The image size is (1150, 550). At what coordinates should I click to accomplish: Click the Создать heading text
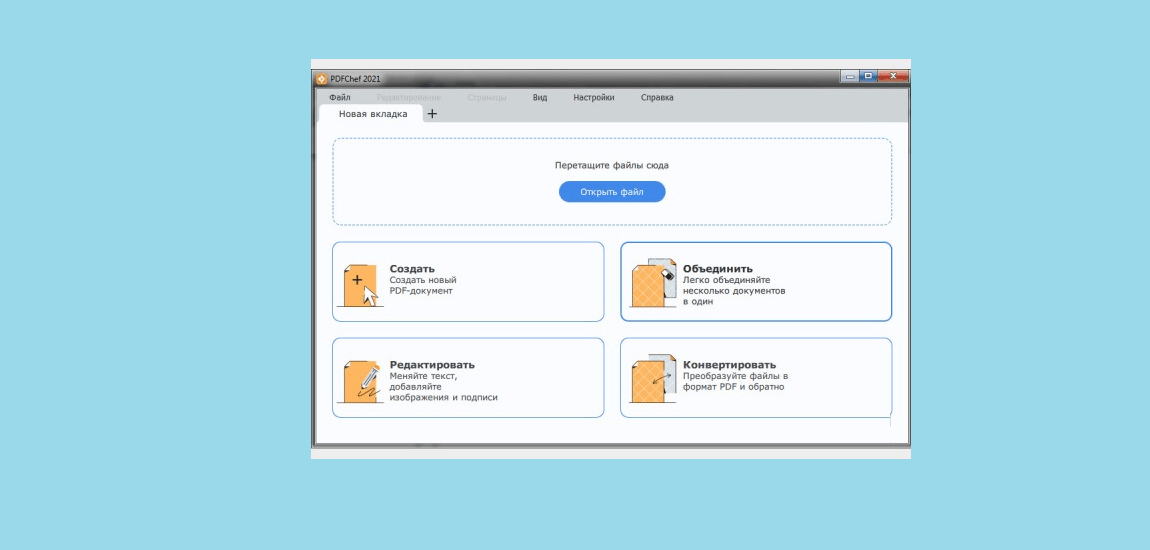[x=412, y=269]
